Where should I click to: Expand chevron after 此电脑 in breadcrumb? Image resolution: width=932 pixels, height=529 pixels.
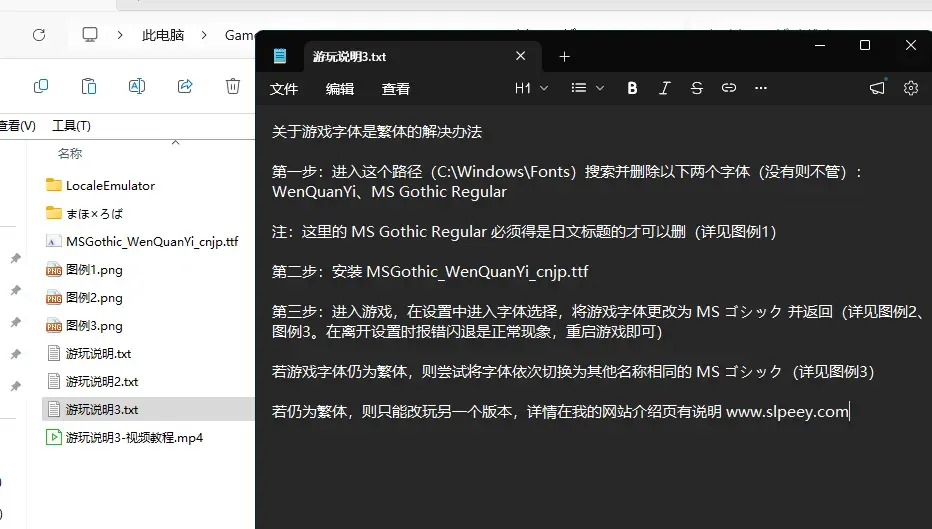coord(204,35)
